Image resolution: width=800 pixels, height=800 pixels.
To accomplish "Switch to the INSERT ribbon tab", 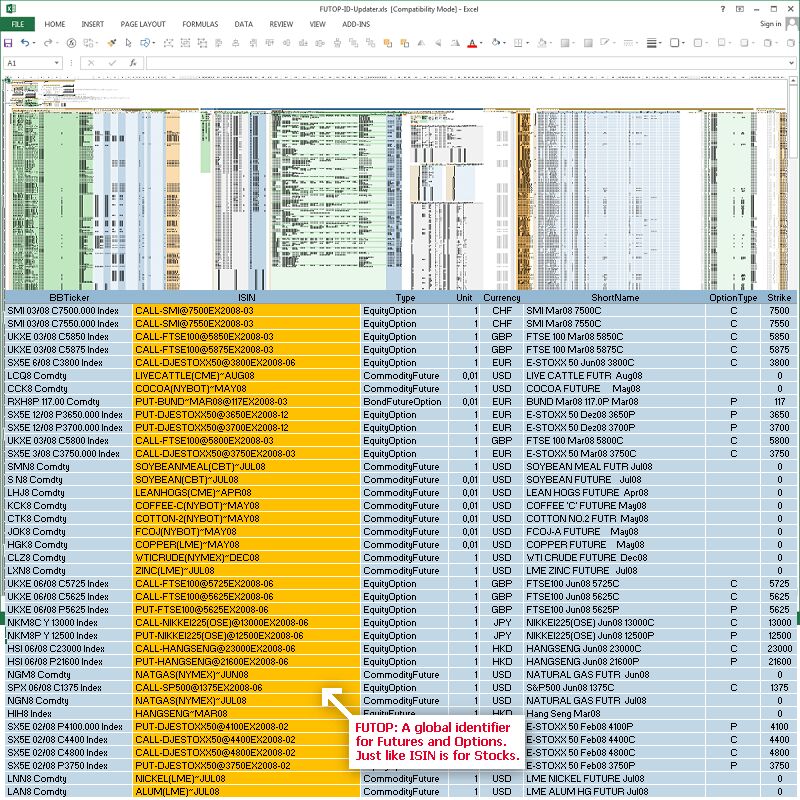I will (92, 24).
